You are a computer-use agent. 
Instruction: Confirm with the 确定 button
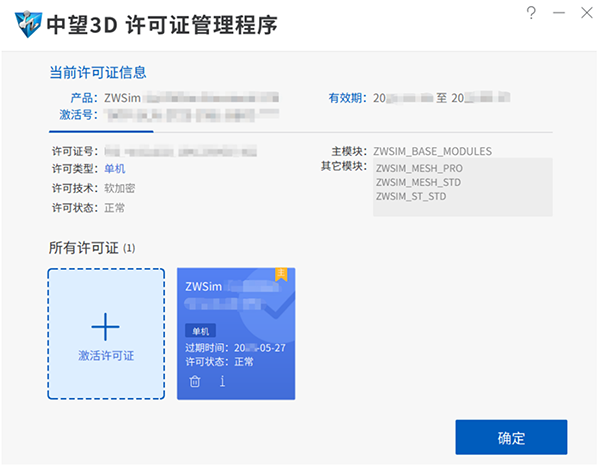(x=511, y=437)
